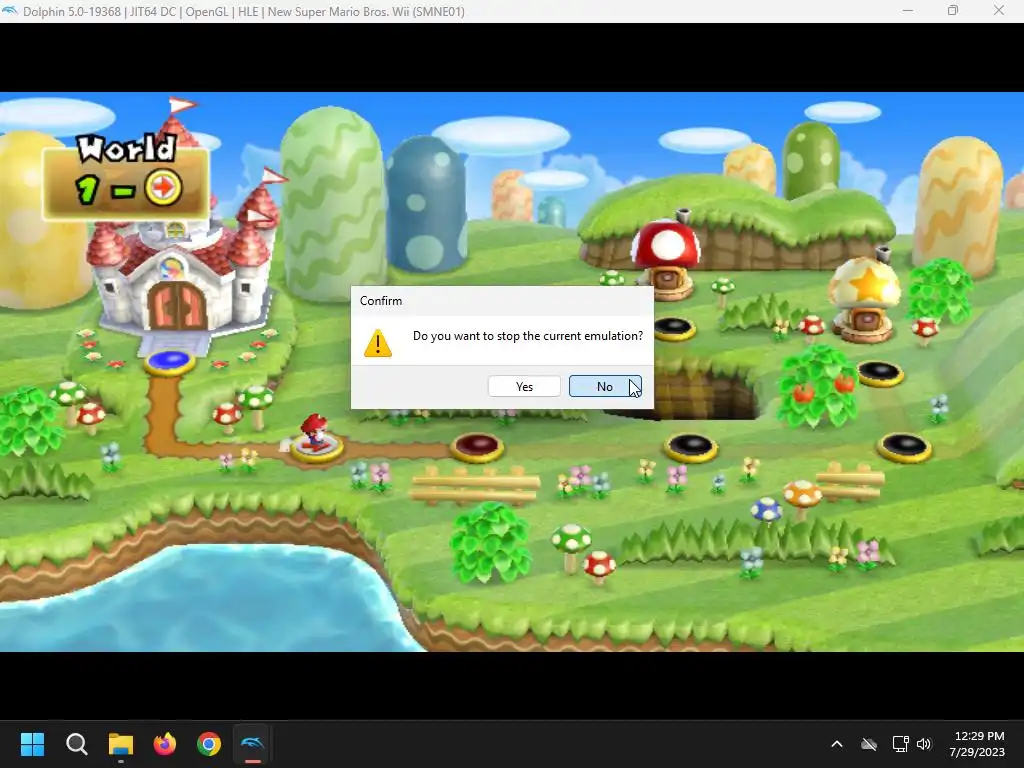Click No in the Confirm dialog
Image resolution: width=1024 pixels, height=768 pixels.
tap(605, 387)
